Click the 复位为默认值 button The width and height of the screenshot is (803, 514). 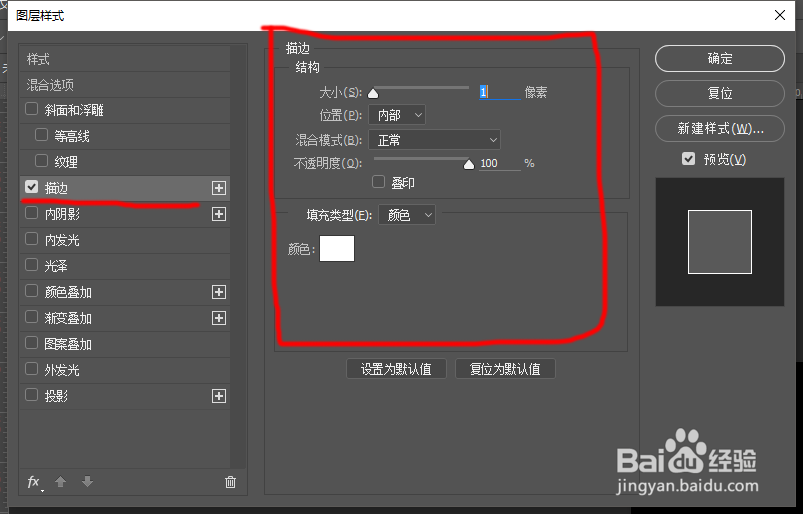click(505, 369)
